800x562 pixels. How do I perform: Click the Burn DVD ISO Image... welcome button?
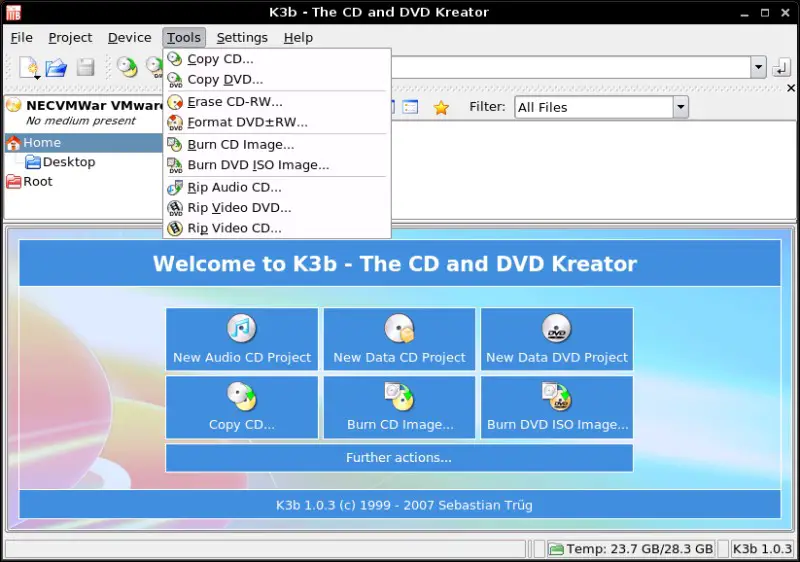[x=557, y=407]
